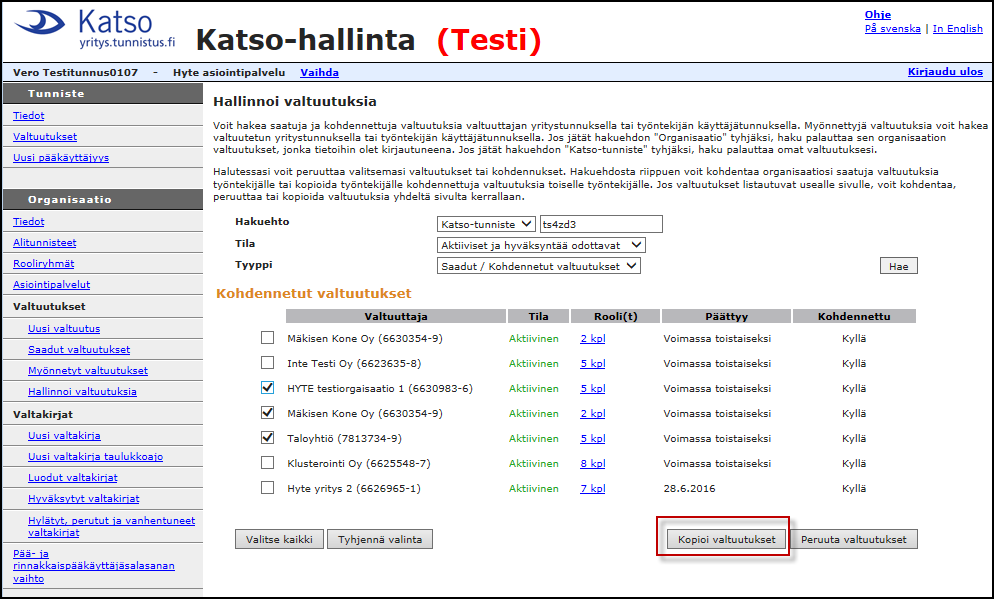Viewport: 994px width, 599px height.
Task: Click Peruuta valtuutukset button
Action: (853, 539)
